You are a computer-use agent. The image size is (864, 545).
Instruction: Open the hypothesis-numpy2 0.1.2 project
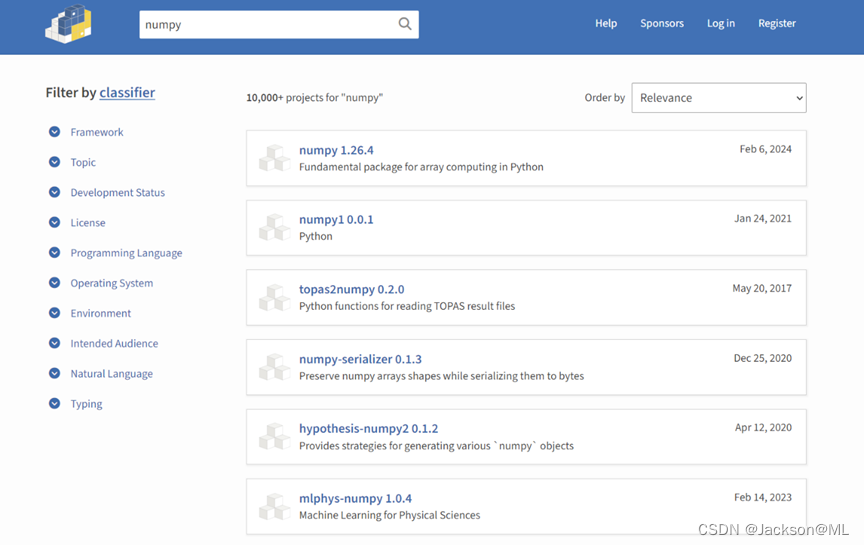(x=369, y=429)
